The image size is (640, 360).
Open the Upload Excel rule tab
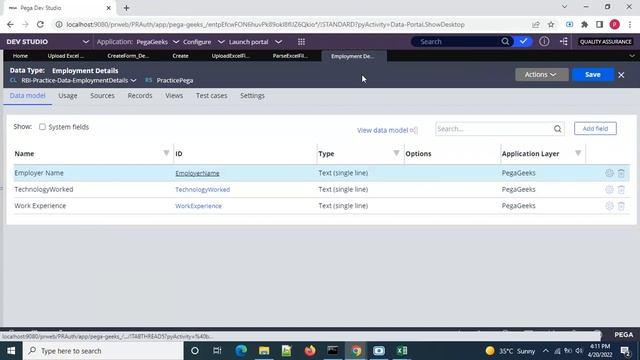click(x=66, y=56)
